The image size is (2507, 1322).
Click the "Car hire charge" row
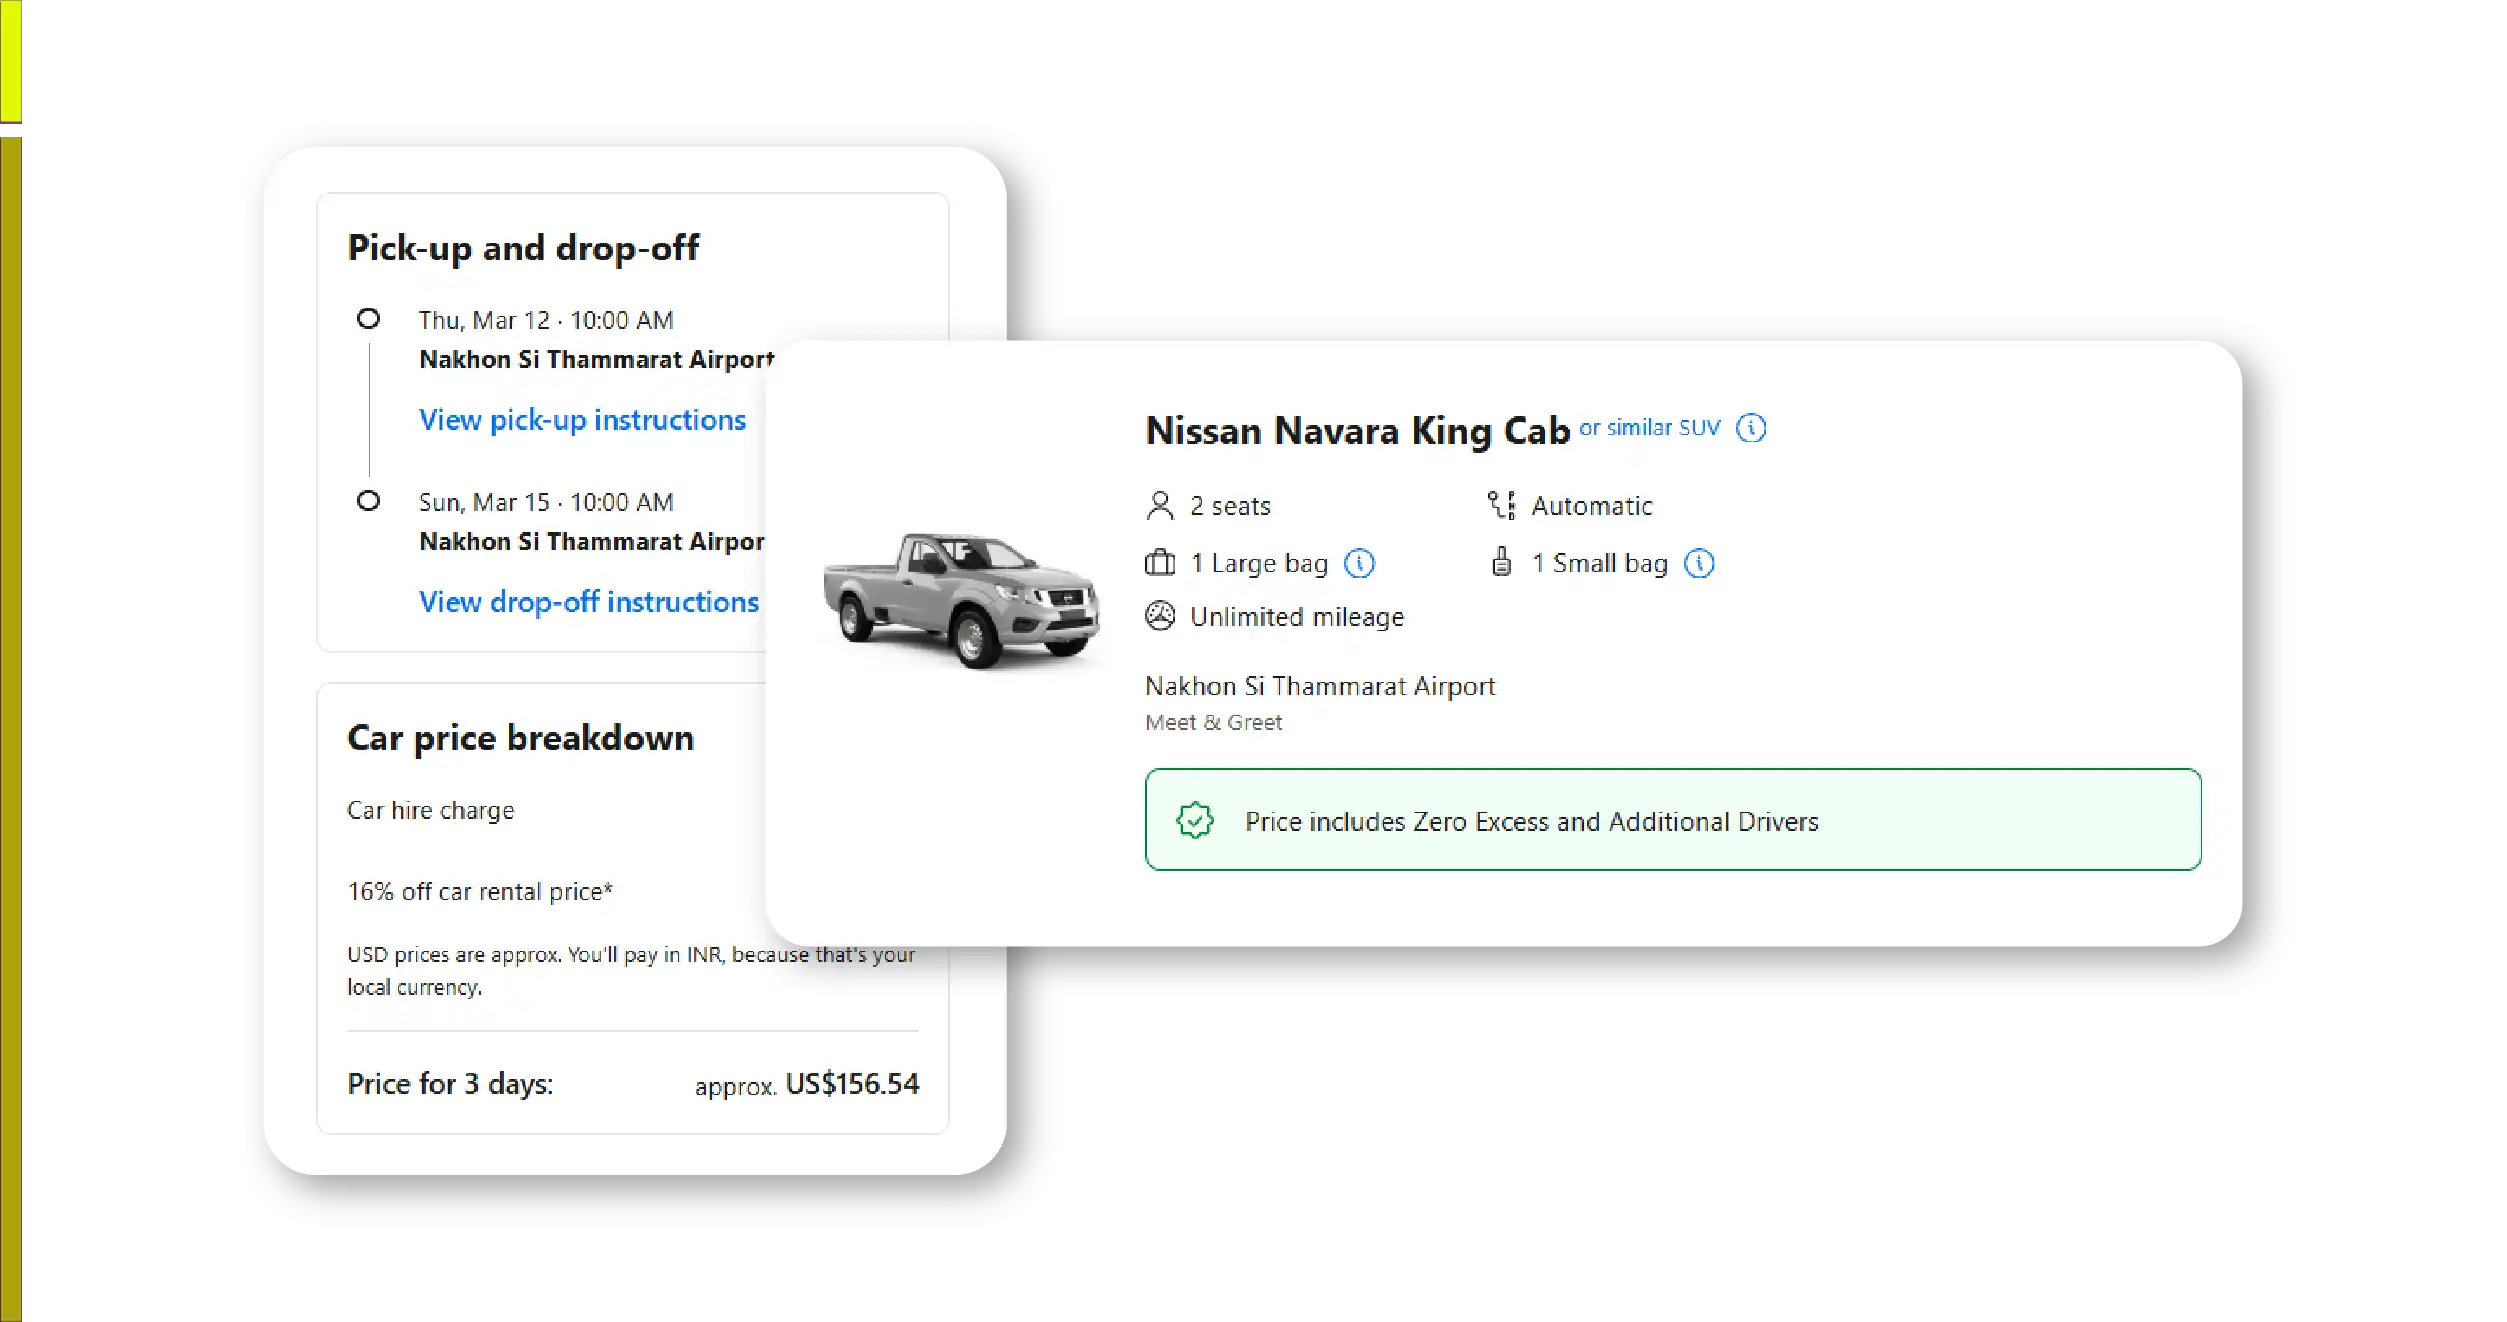coord(431,810)
